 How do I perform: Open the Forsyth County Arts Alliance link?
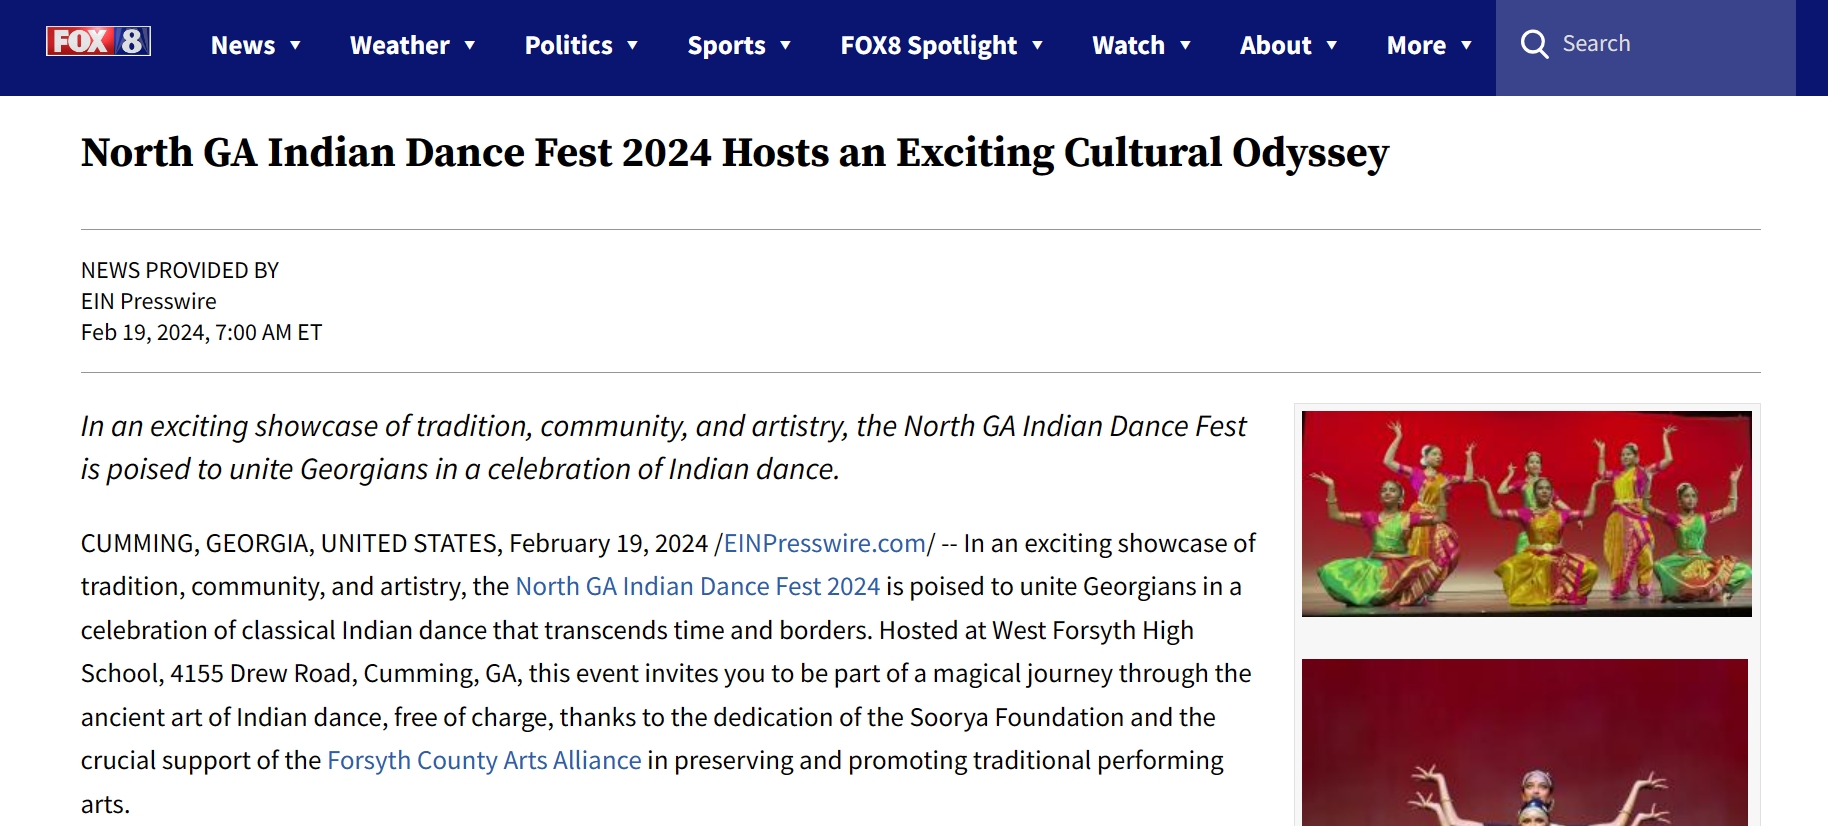pos(484,760)
